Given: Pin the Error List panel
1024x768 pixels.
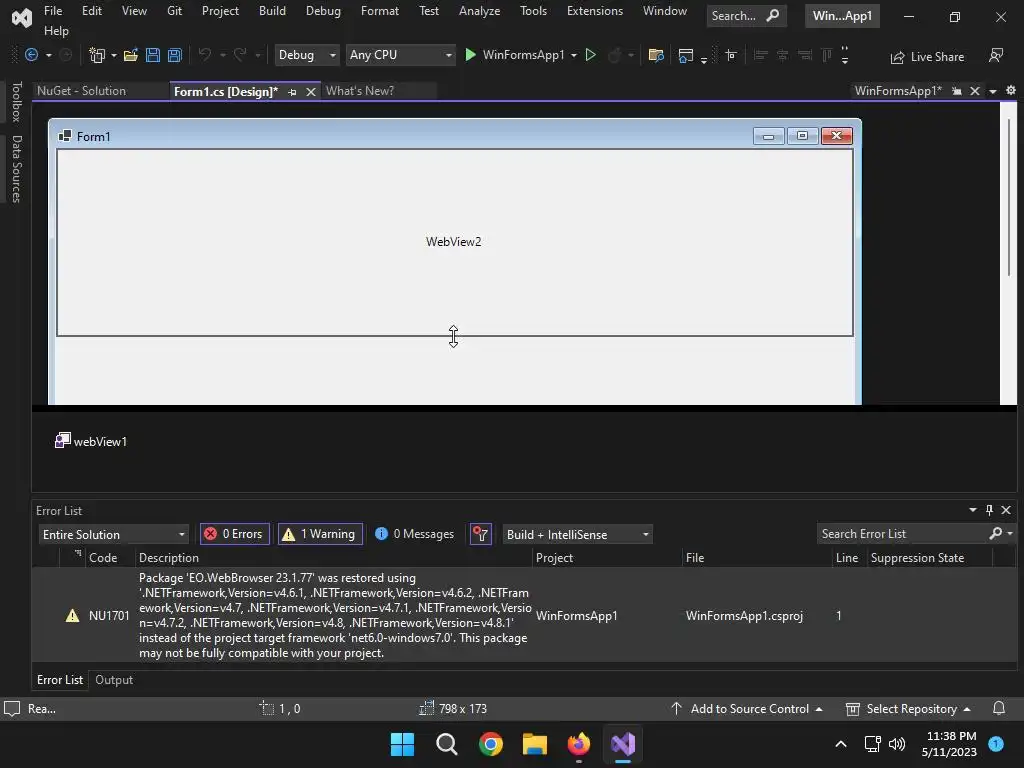Looking at the screenshot, I should coord(989,510).
